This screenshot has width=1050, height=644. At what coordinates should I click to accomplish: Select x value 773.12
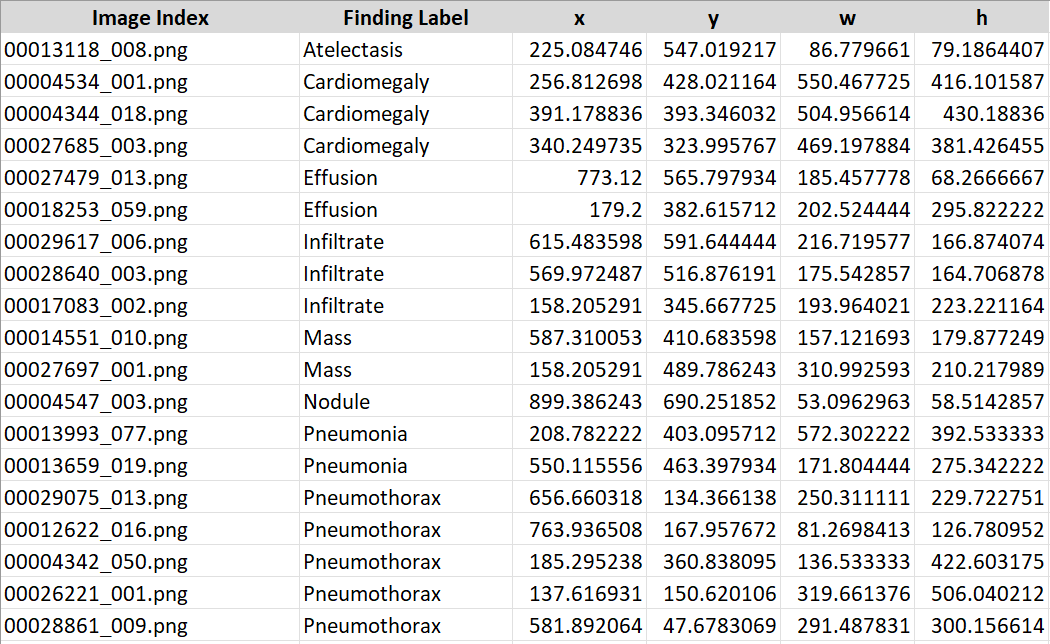(x=579, y=177)
